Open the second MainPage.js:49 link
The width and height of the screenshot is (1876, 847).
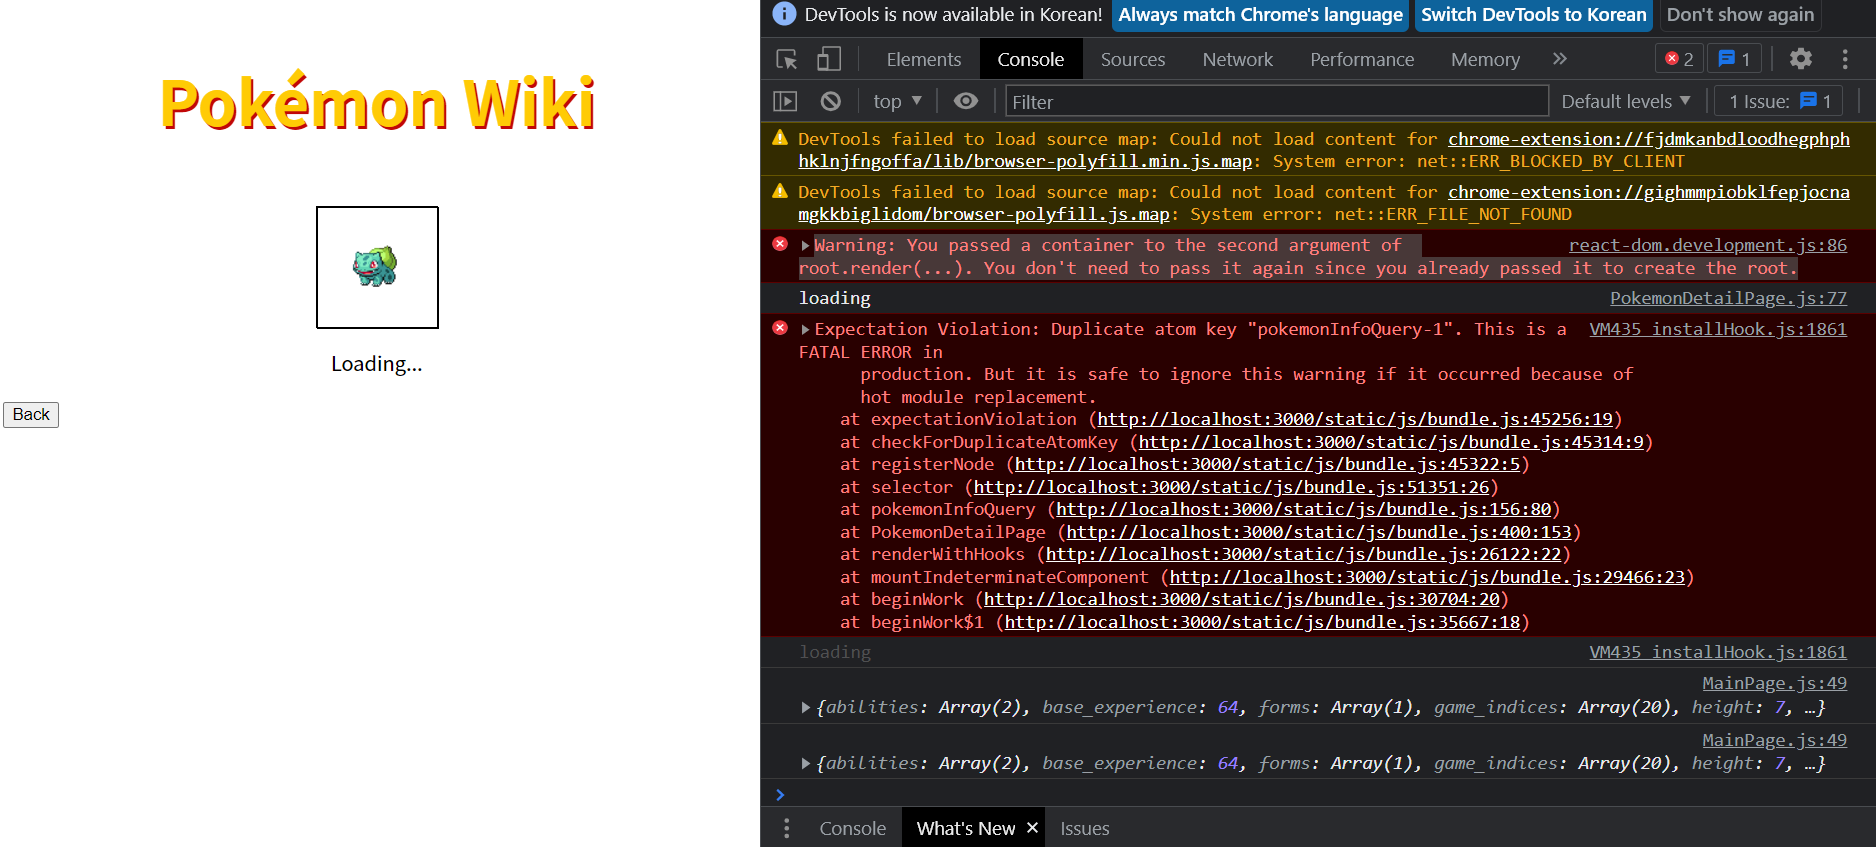click(1775, 740)
